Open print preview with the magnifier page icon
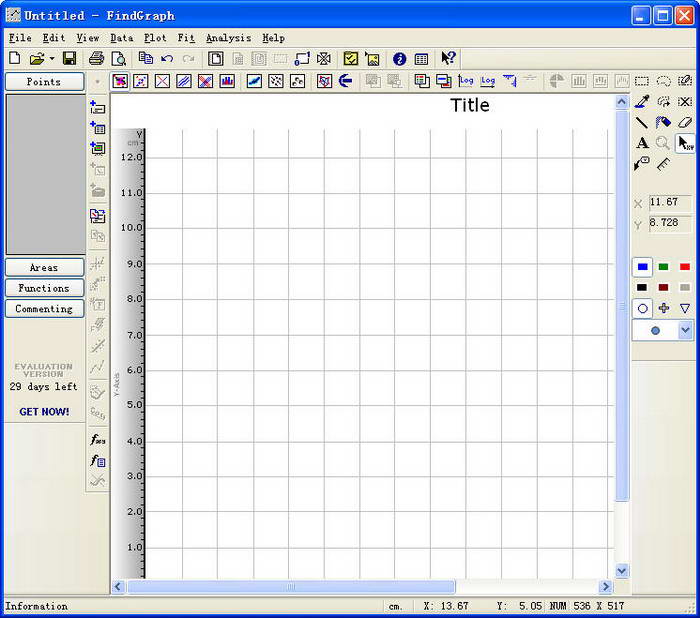Image resolution: width=700 pixels, height=618 pixels. (x=119, y=58)
